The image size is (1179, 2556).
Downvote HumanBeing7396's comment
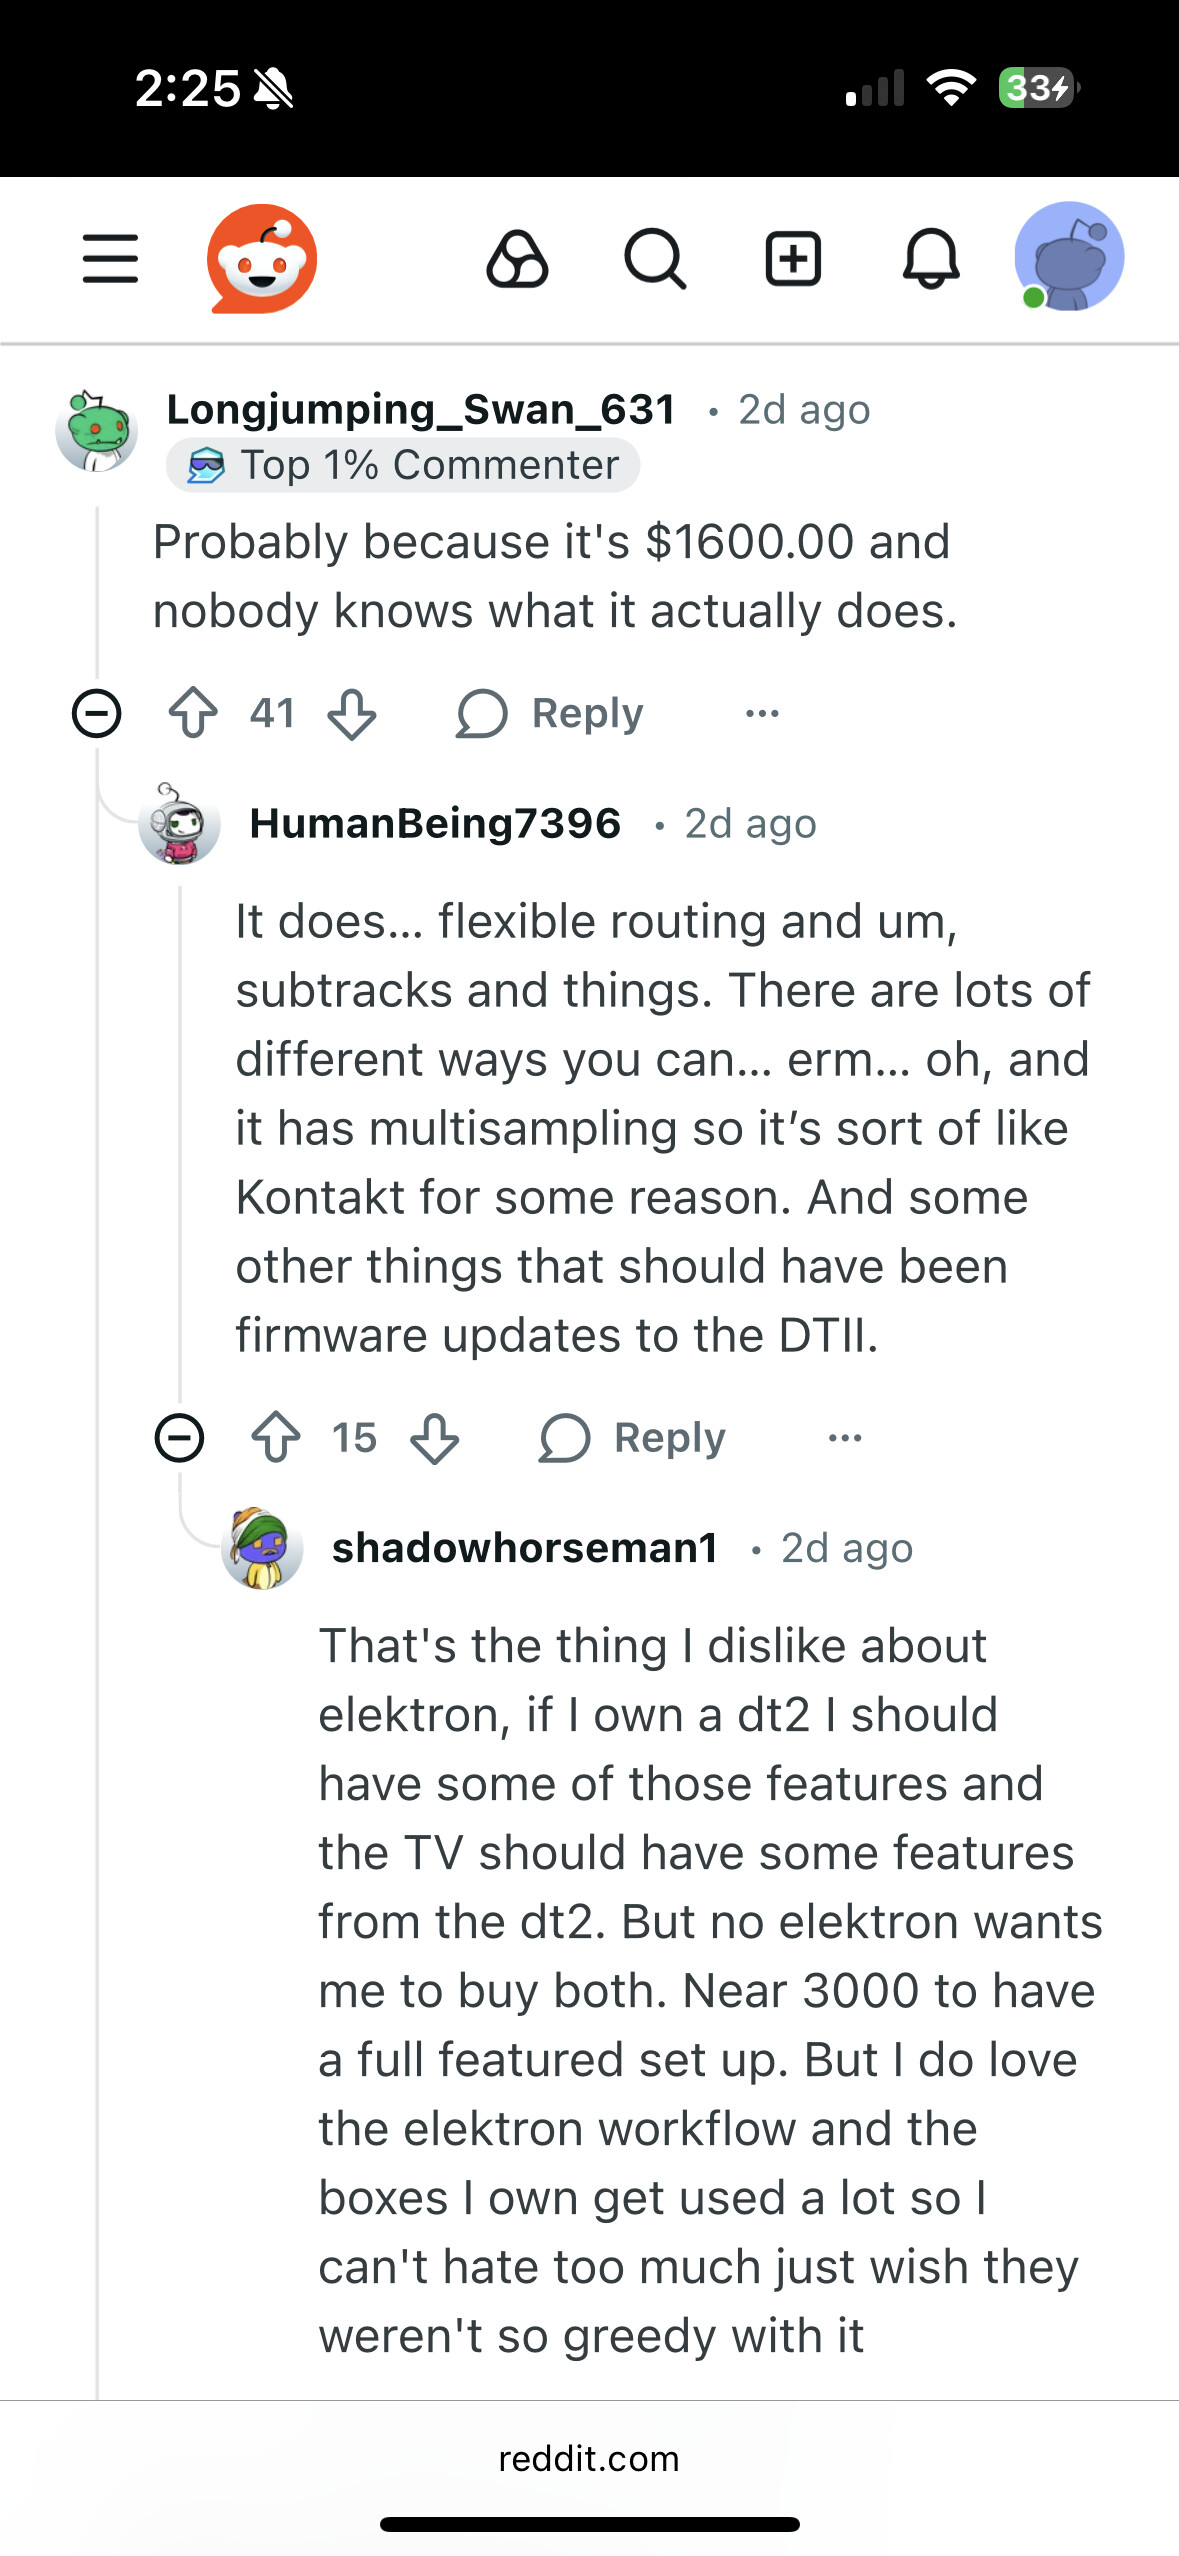tap(435, 1438)
